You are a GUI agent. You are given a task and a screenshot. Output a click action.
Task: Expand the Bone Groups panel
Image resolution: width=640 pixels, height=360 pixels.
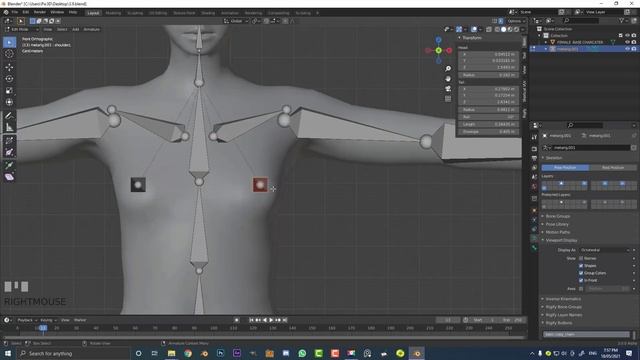tap(558, 216)
